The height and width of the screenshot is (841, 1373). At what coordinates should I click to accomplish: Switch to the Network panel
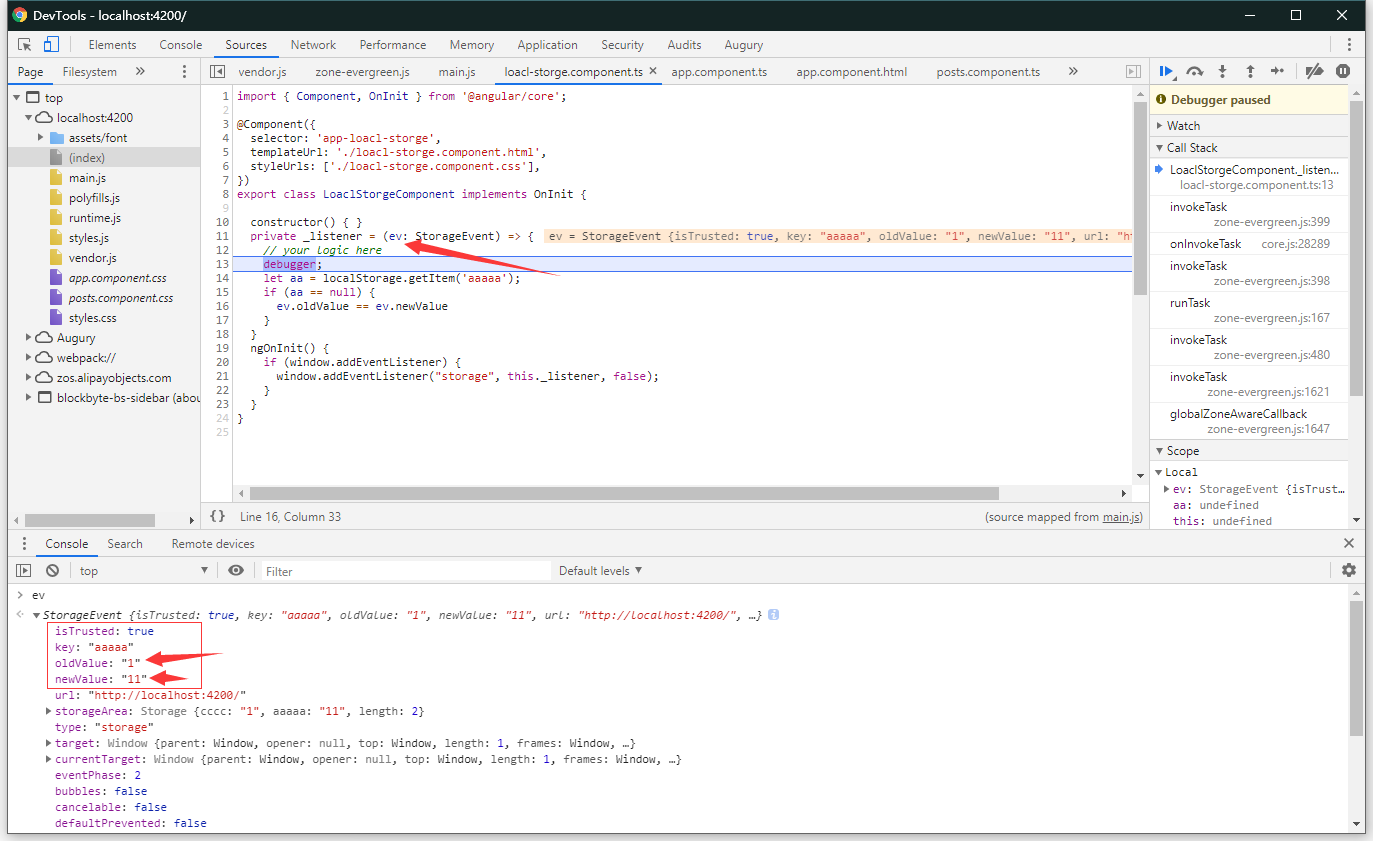click(313, 45)
